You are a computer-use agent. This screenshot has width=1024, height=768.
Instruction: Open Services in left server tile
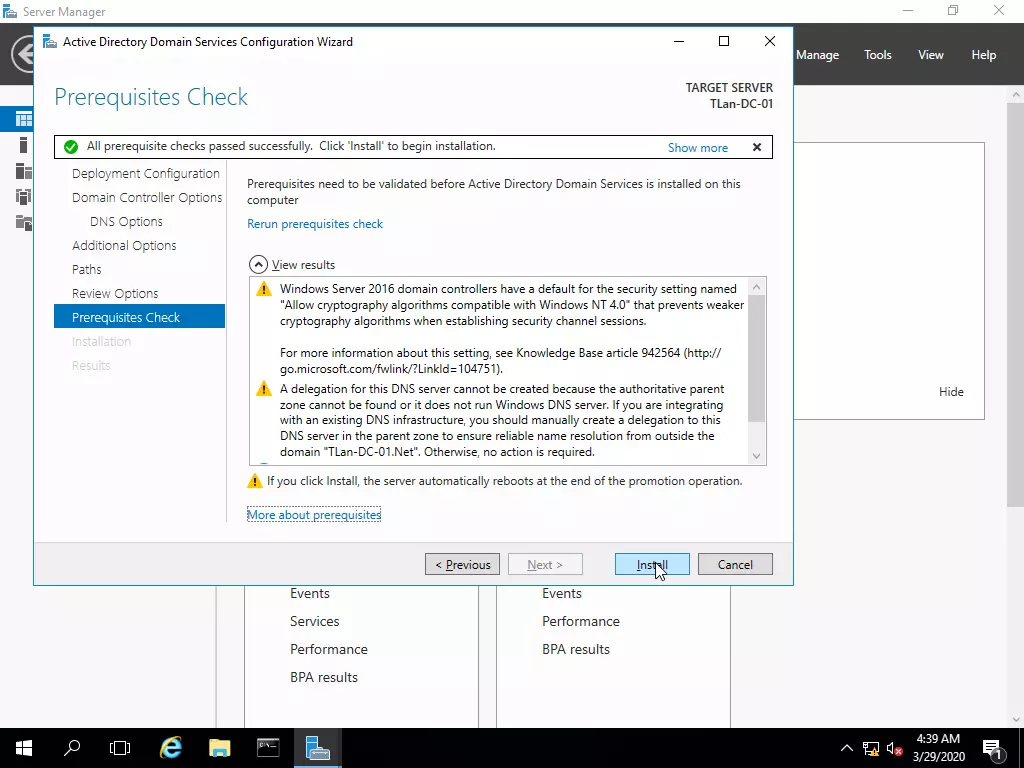point(315,621)
